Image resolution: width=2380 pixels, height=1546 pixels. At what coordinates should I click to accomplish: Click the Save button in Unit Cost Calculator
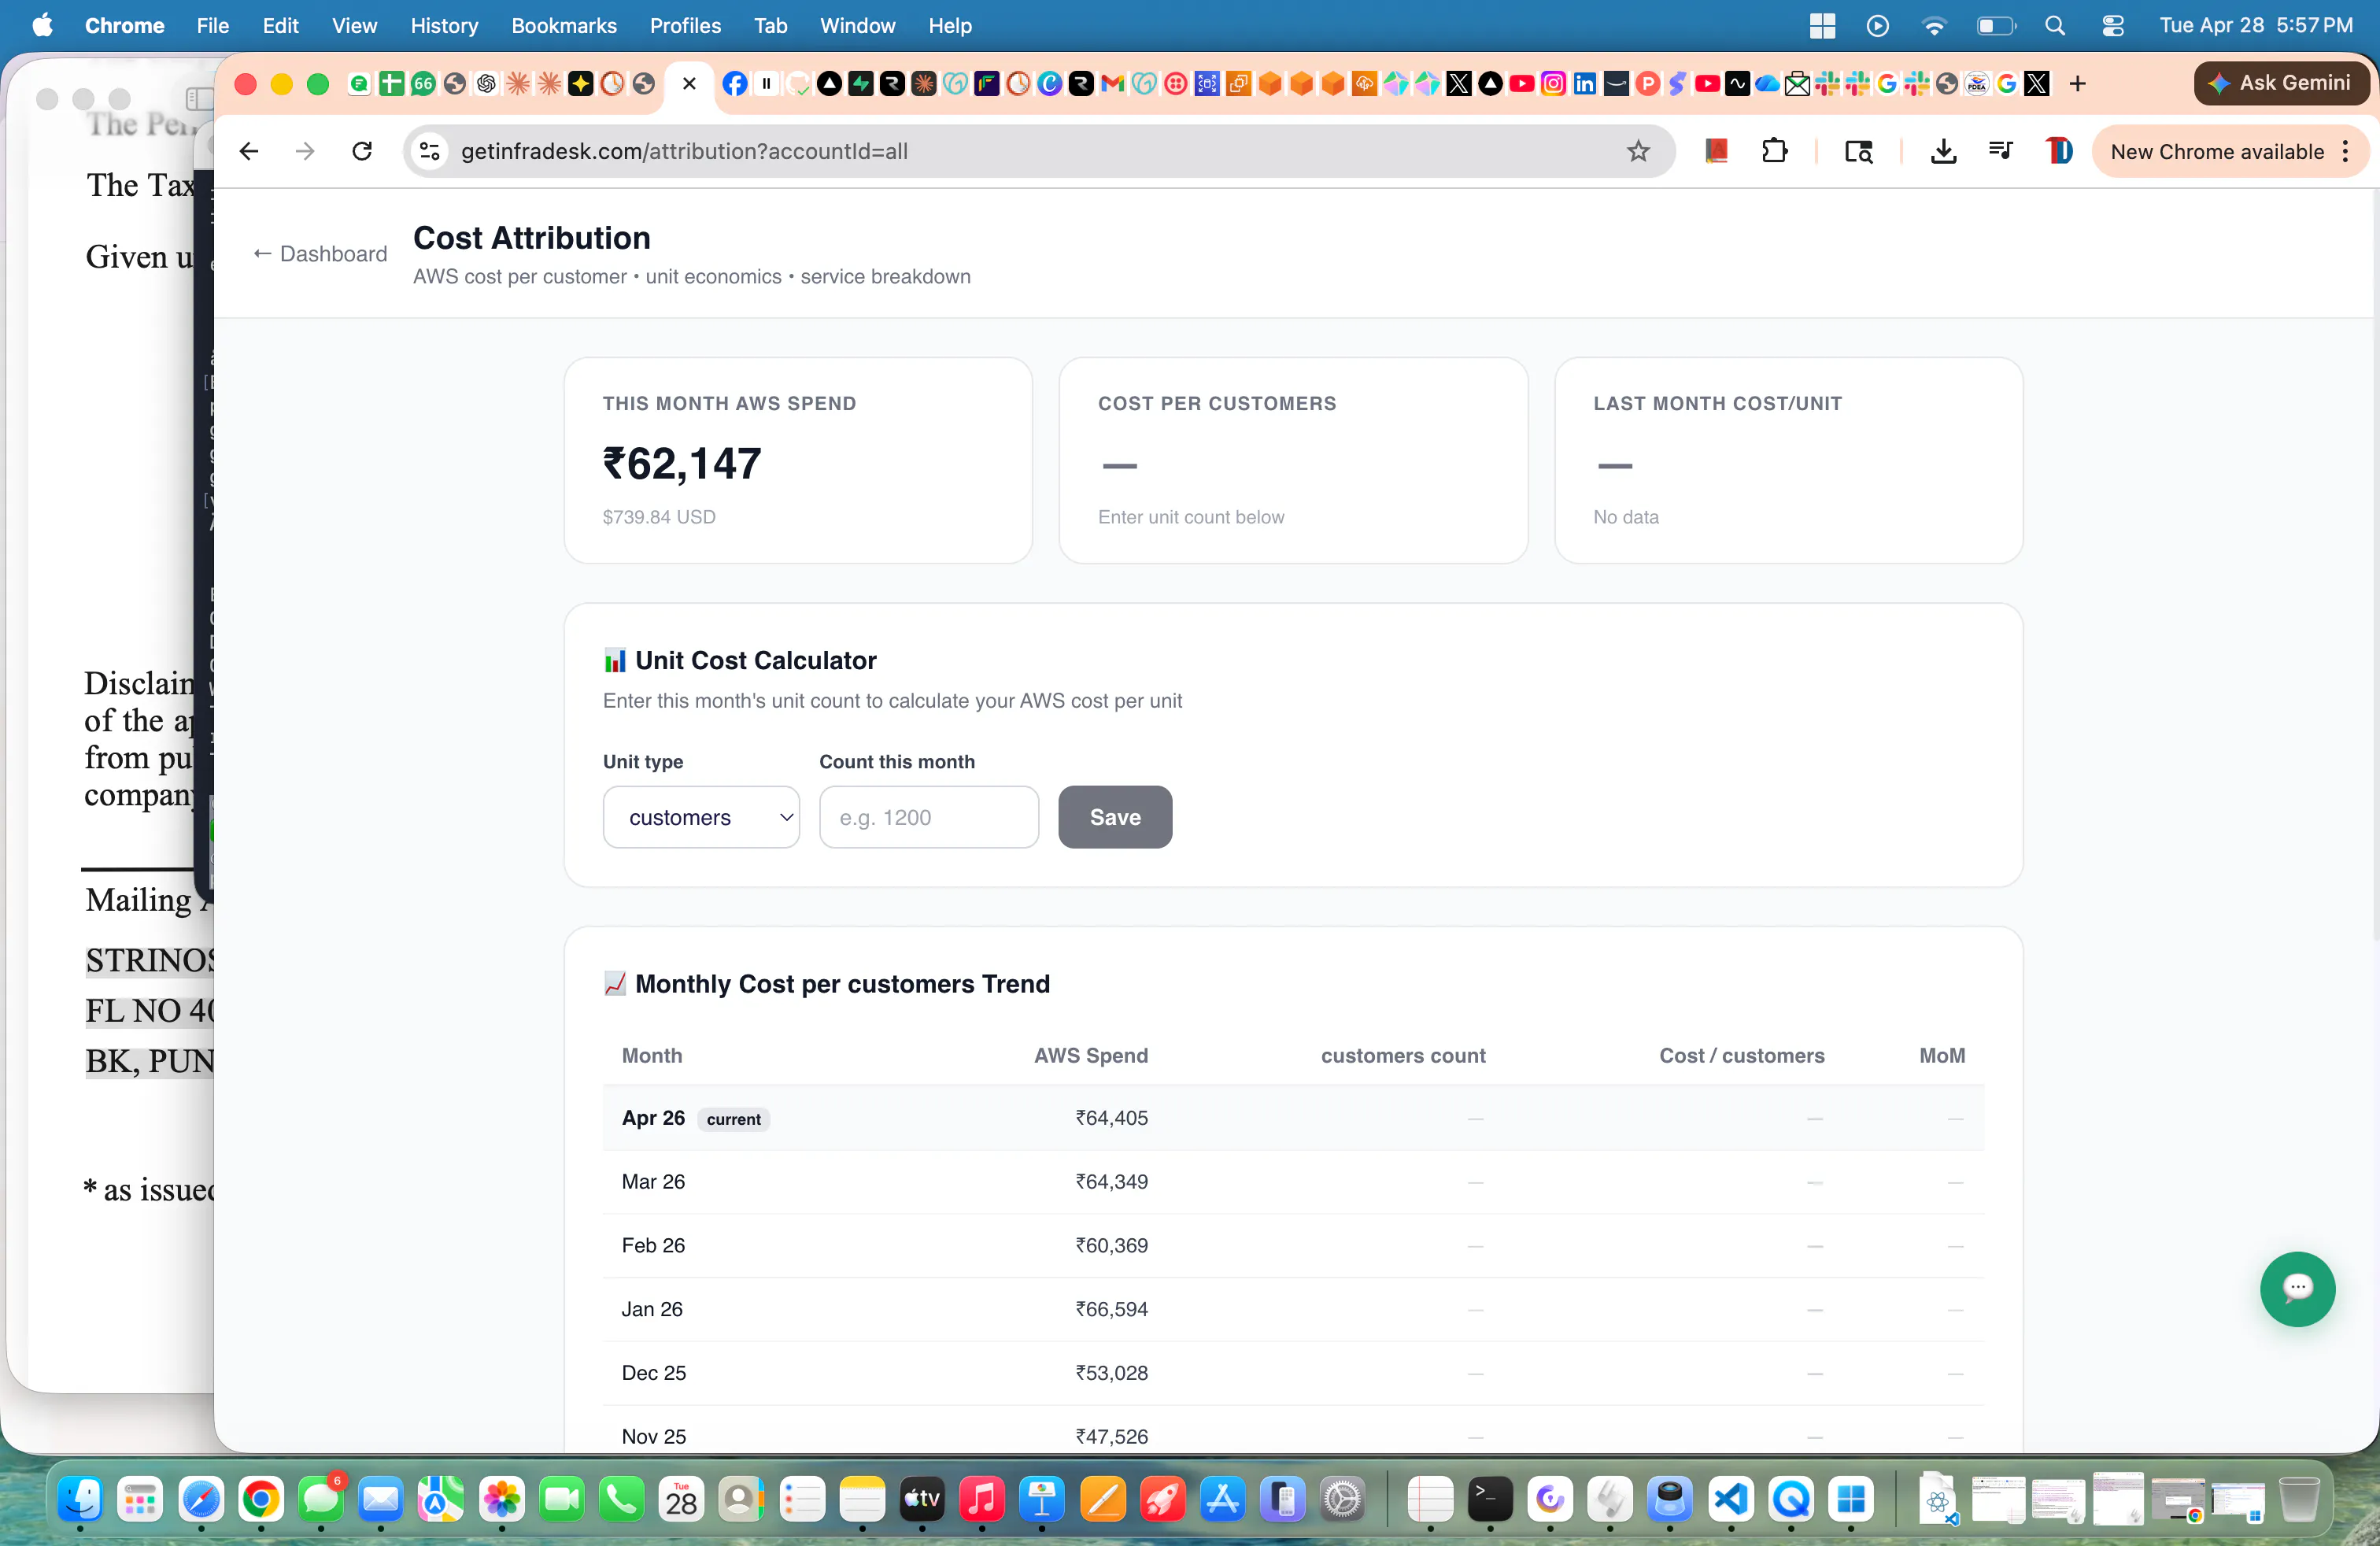[x=1115, y=817]
